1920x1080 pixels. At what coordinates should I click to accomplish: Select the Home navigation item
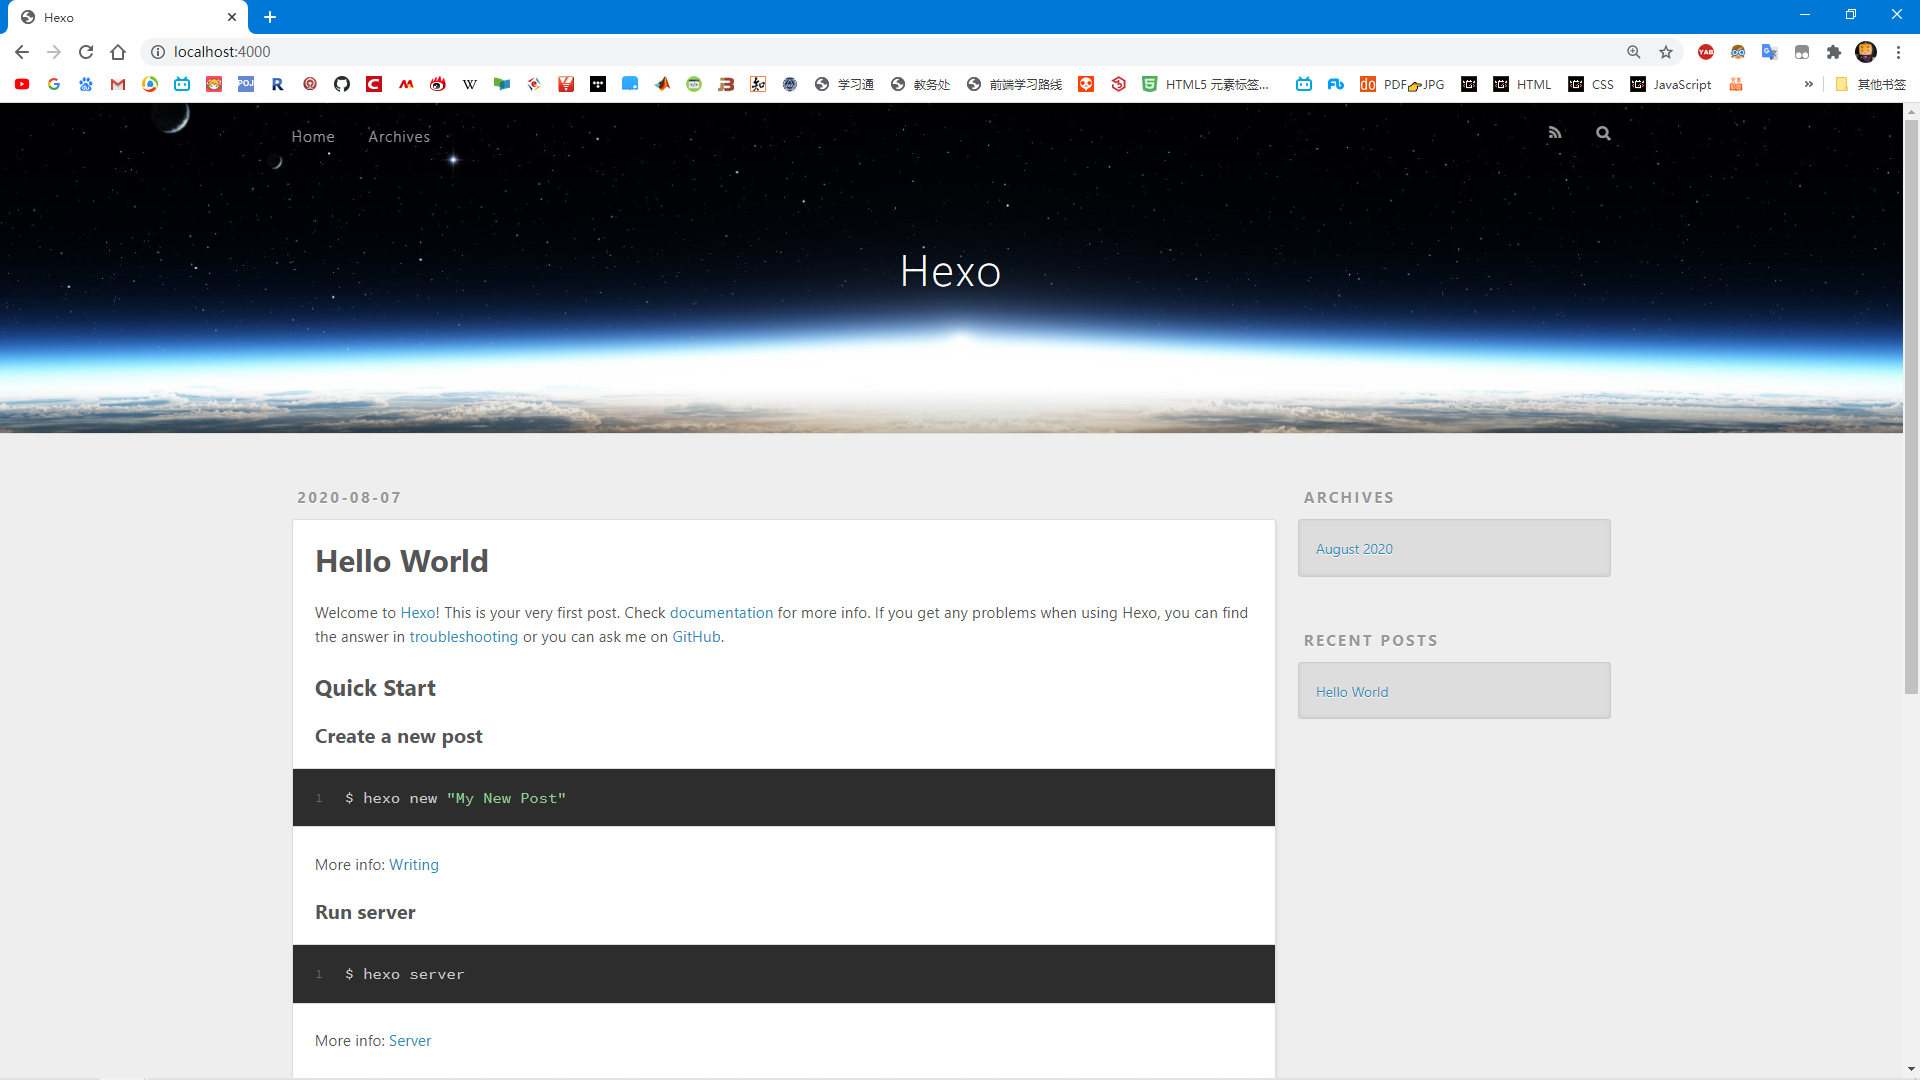(313, 137)
